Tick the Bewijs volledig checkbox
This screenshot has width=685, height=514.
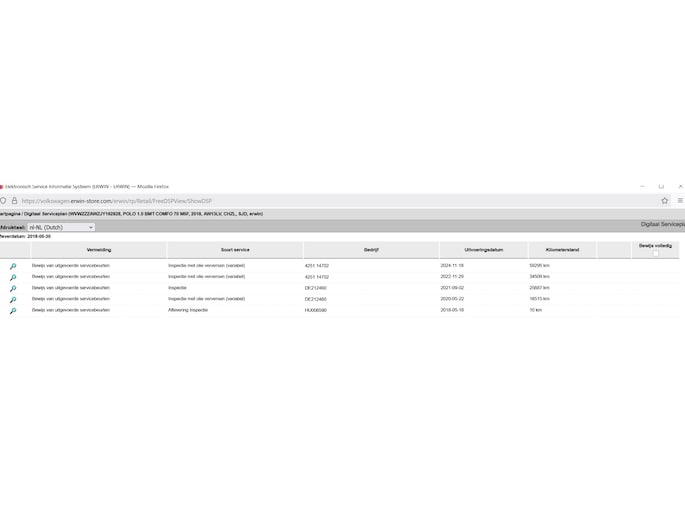click(x=656, y=253)
